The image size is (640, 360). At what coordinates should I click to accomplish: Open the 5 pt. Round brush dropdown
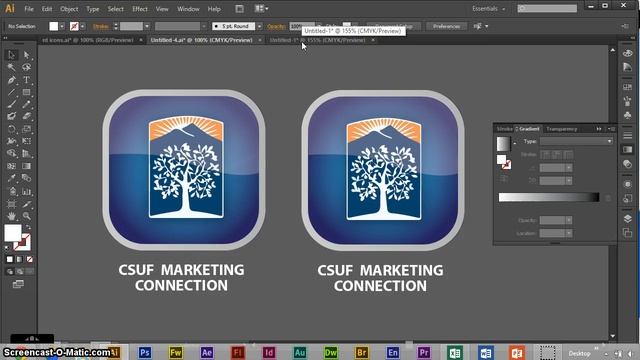260,26
